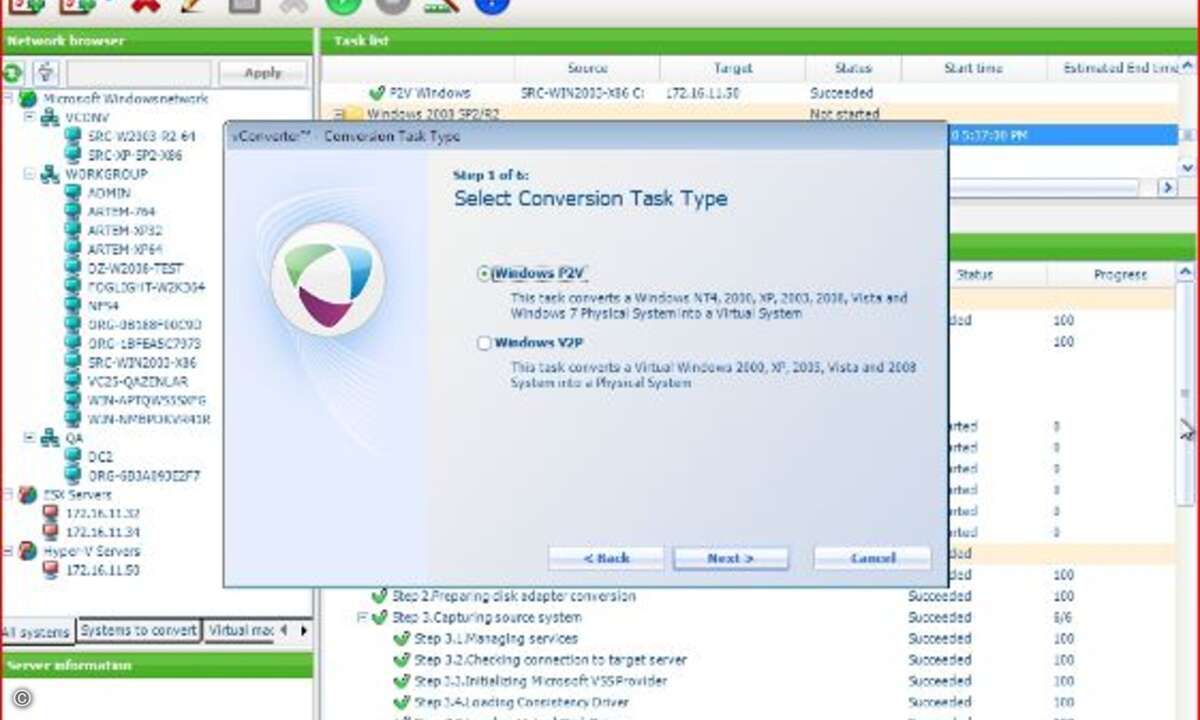The image size is (1200, 720).
Task: Click Step 3.3 Initializing Microsoft VSSProvider
Action: [x=540, y=681]
